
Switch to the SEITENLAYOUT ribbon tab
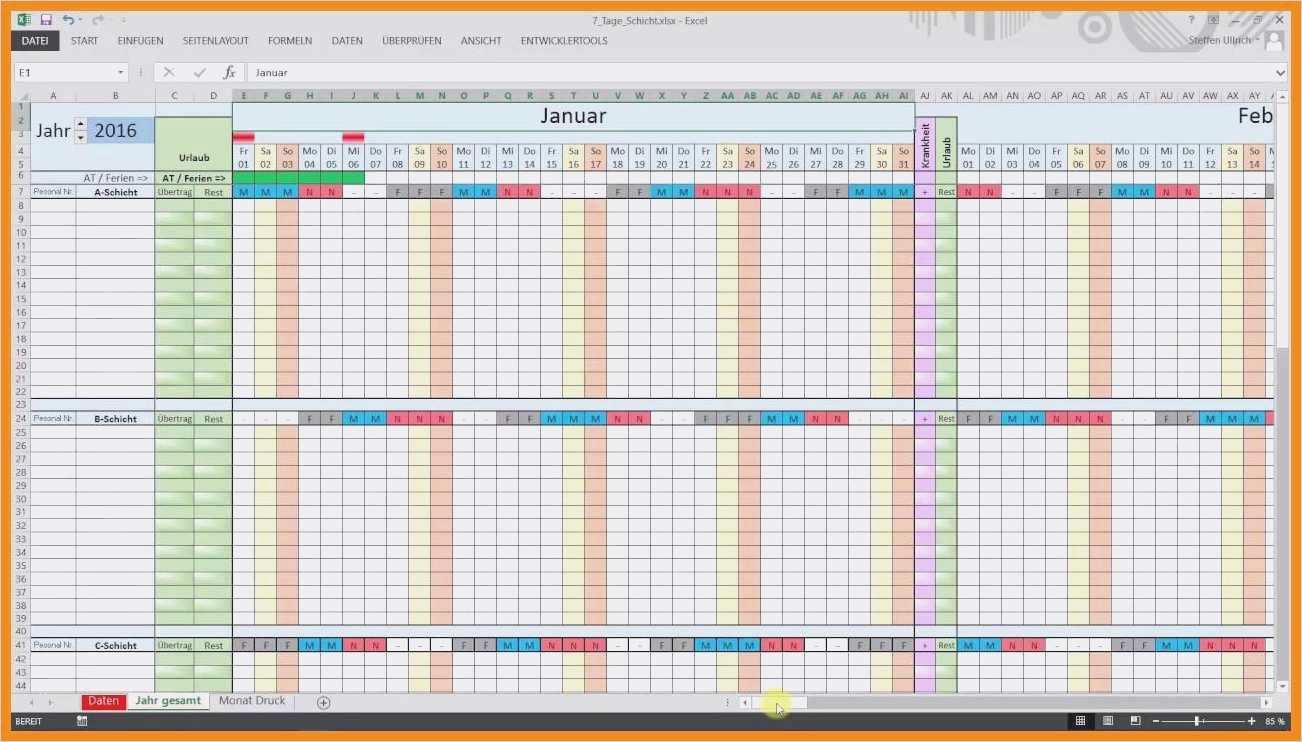216,41
